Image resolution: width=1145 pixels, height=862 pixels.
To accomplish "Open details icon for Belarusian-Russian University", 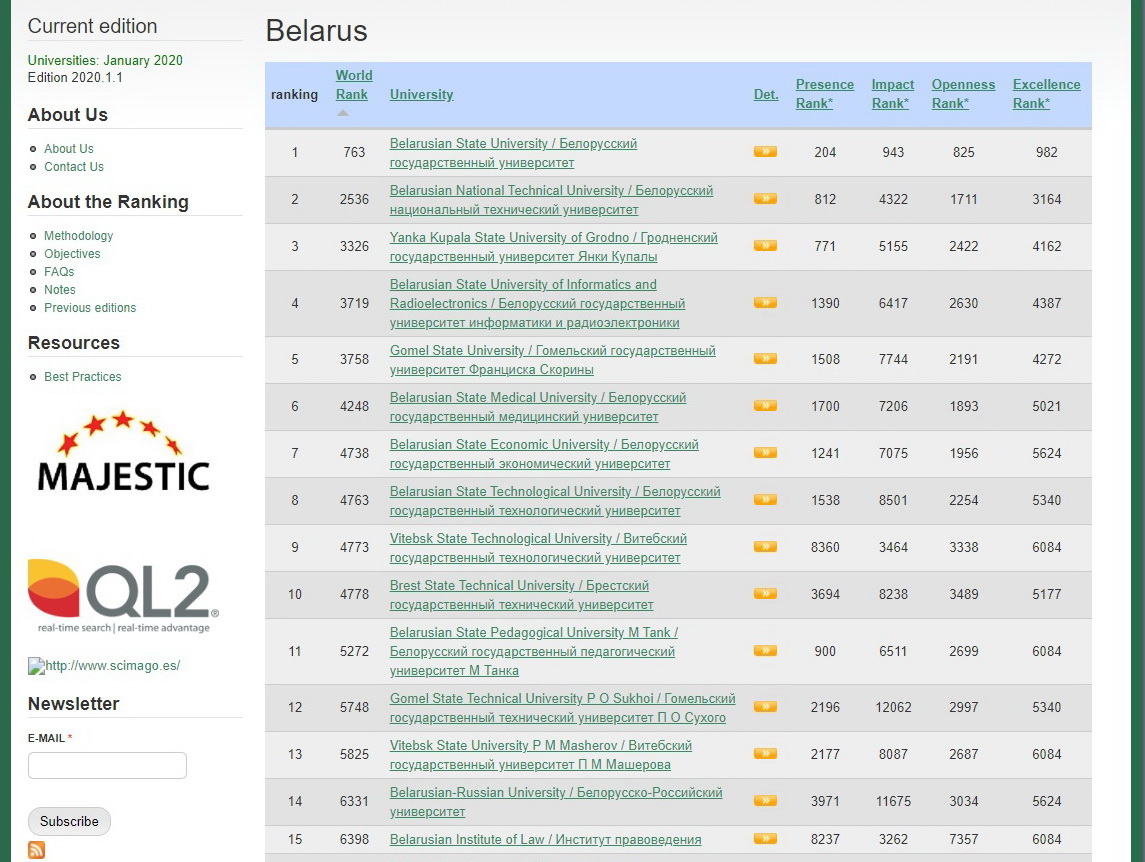I will click(765, 801).
